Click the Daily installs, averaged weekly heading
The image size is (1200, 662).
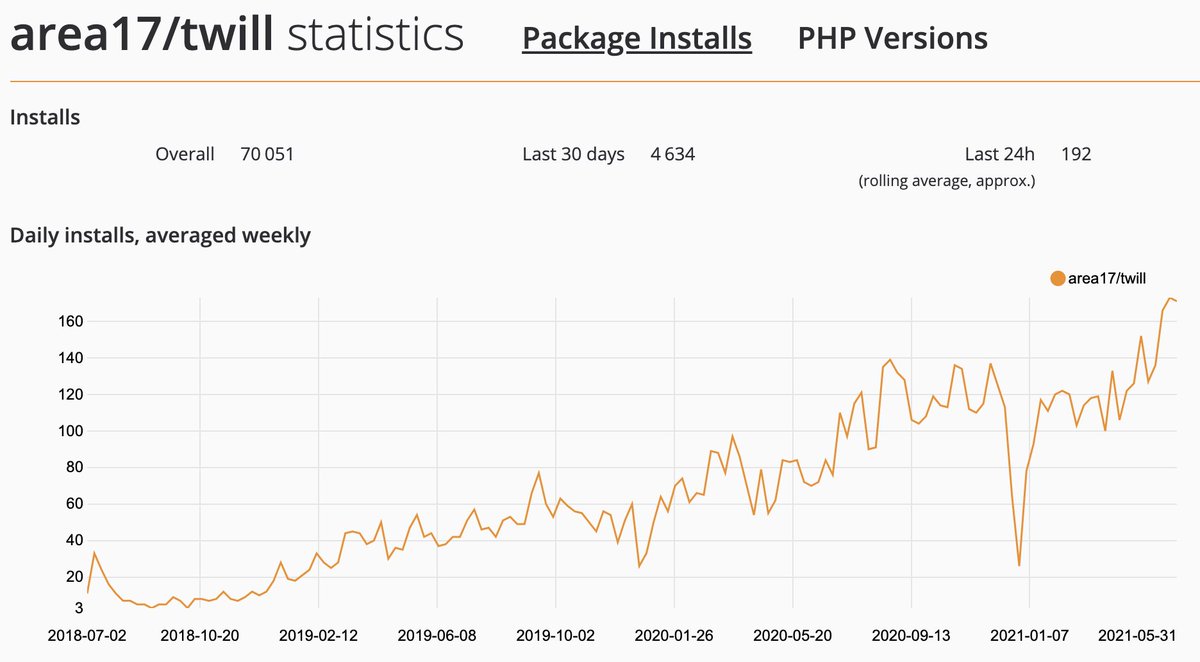(160, 236)
